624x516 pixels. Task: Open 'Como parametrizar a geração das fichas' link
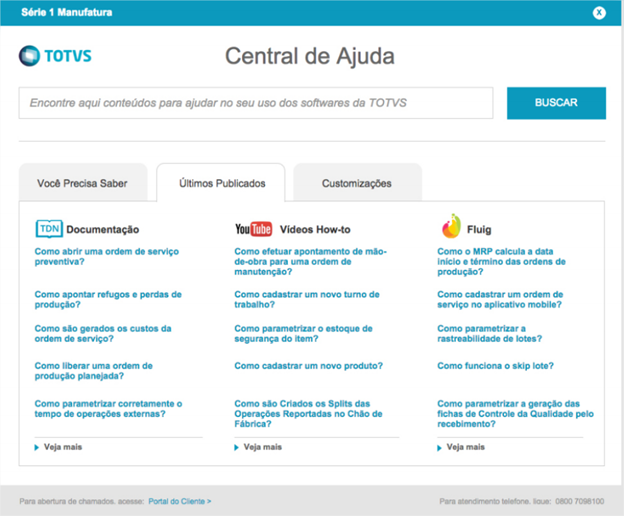coord(515,414)
